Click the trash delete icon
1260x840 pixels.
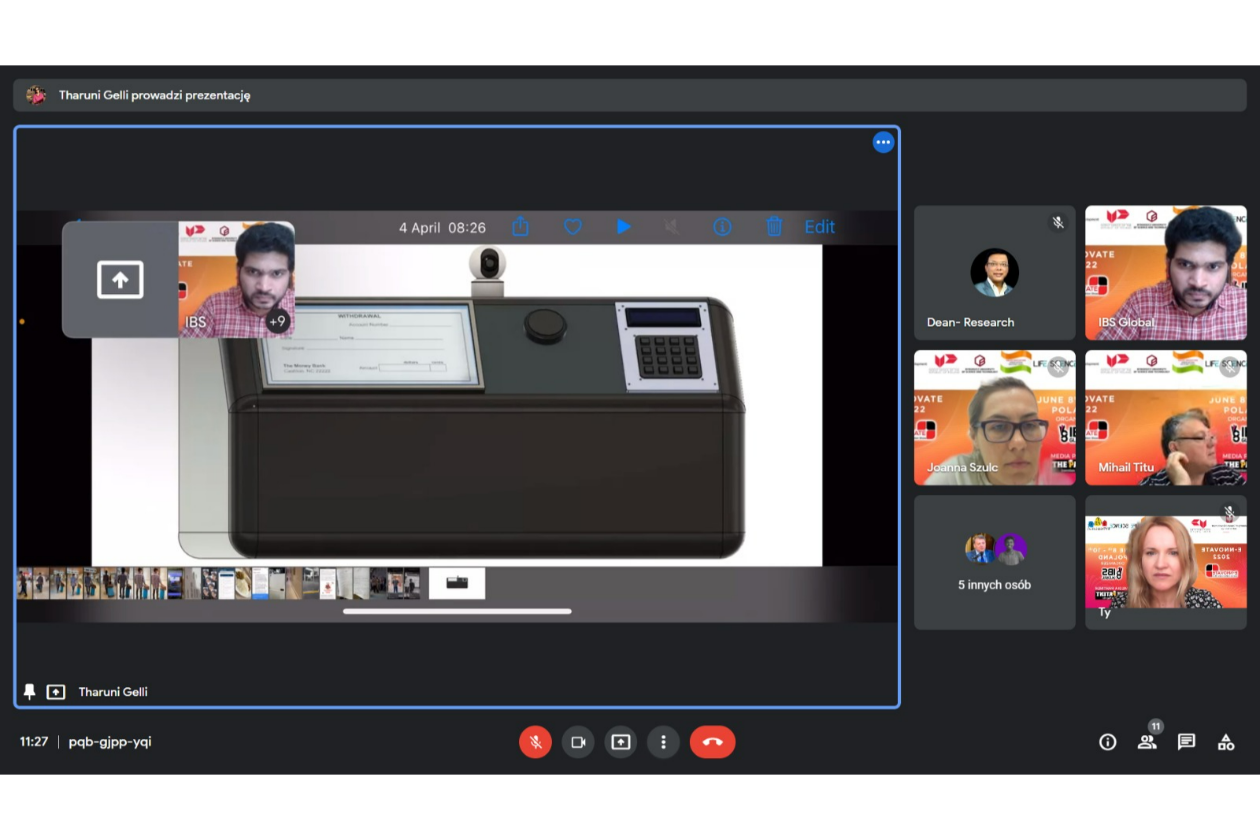774,227
